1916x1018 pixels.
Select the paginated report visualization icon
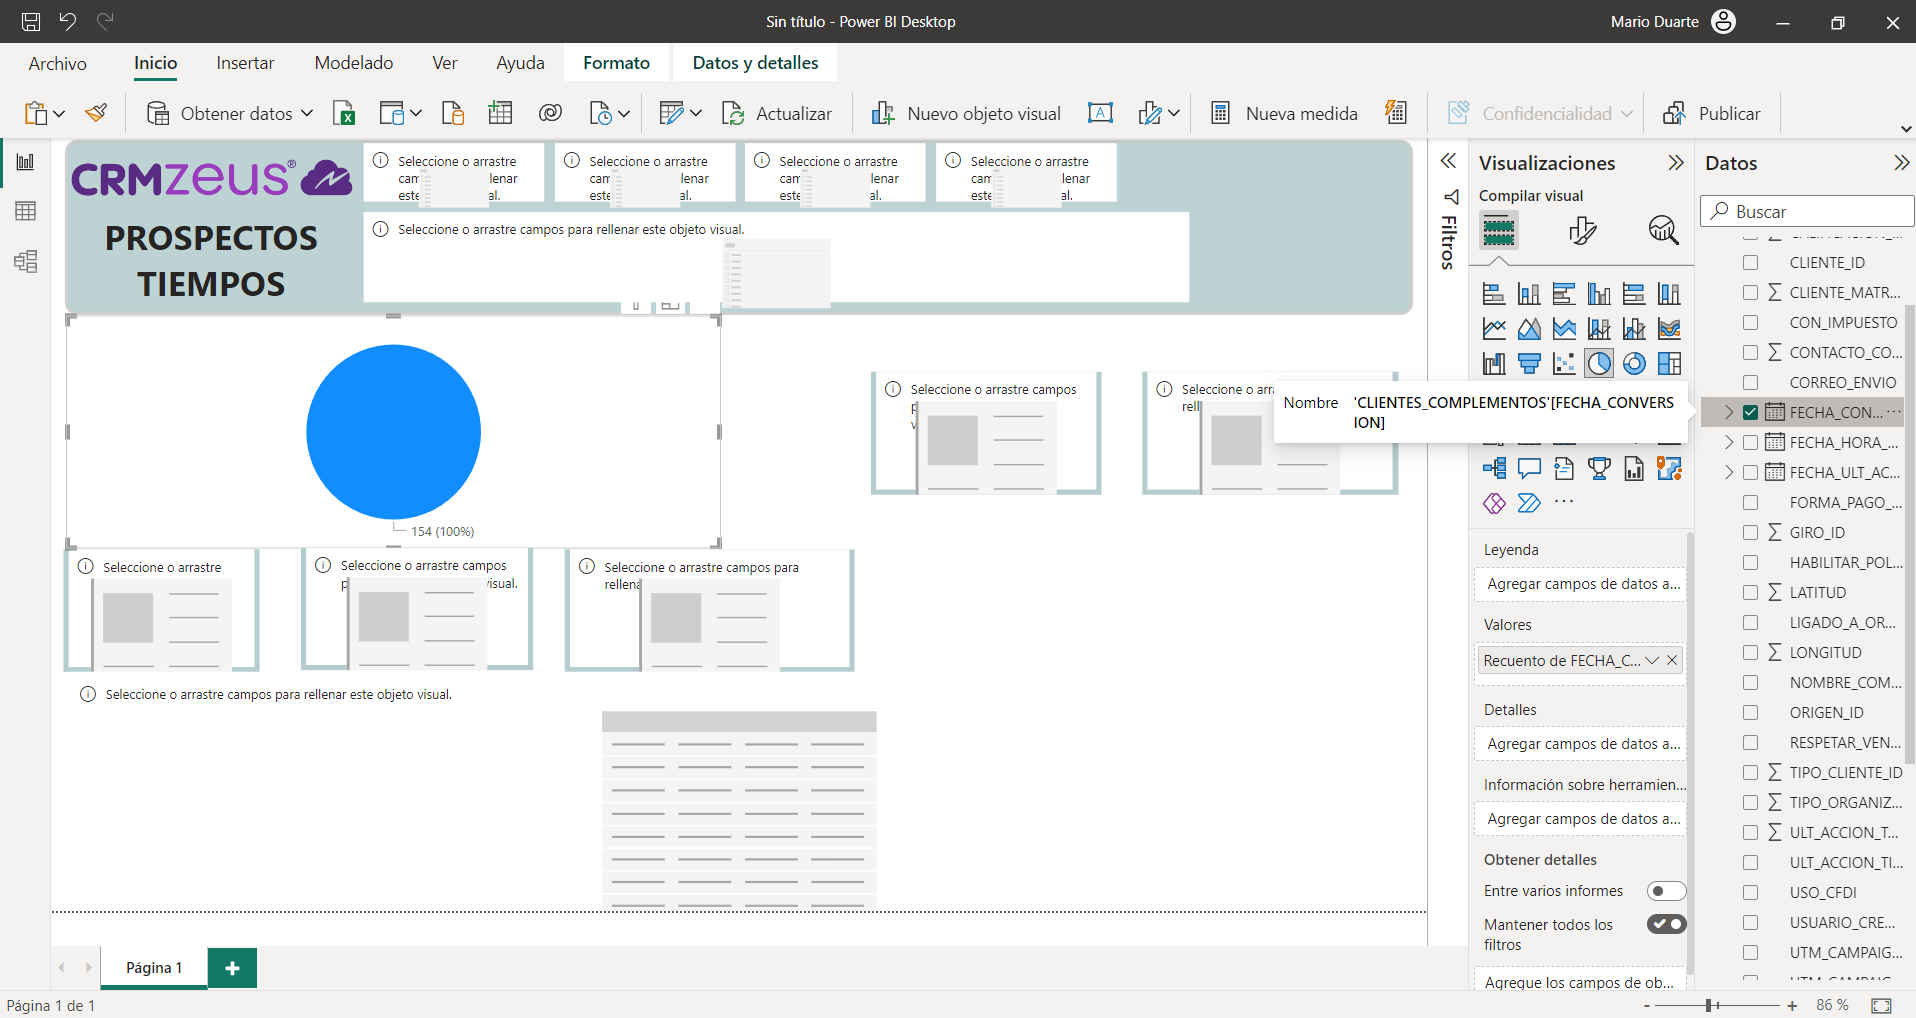(1634, 468)
